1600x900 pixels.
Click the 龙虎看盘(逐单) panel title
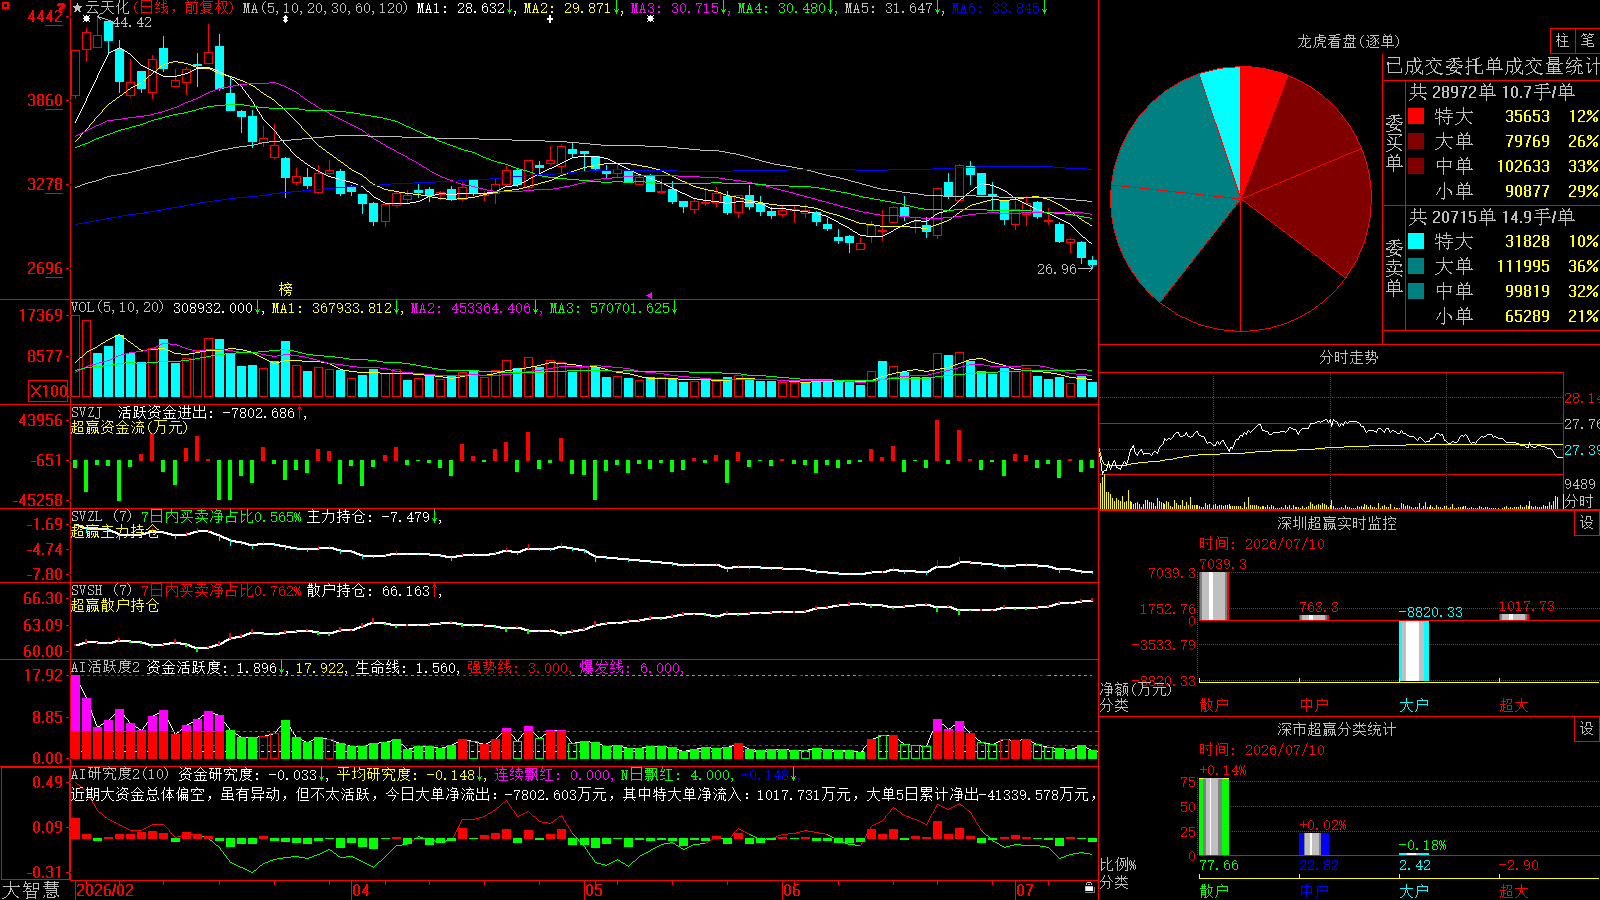[x=1348, y=41]
